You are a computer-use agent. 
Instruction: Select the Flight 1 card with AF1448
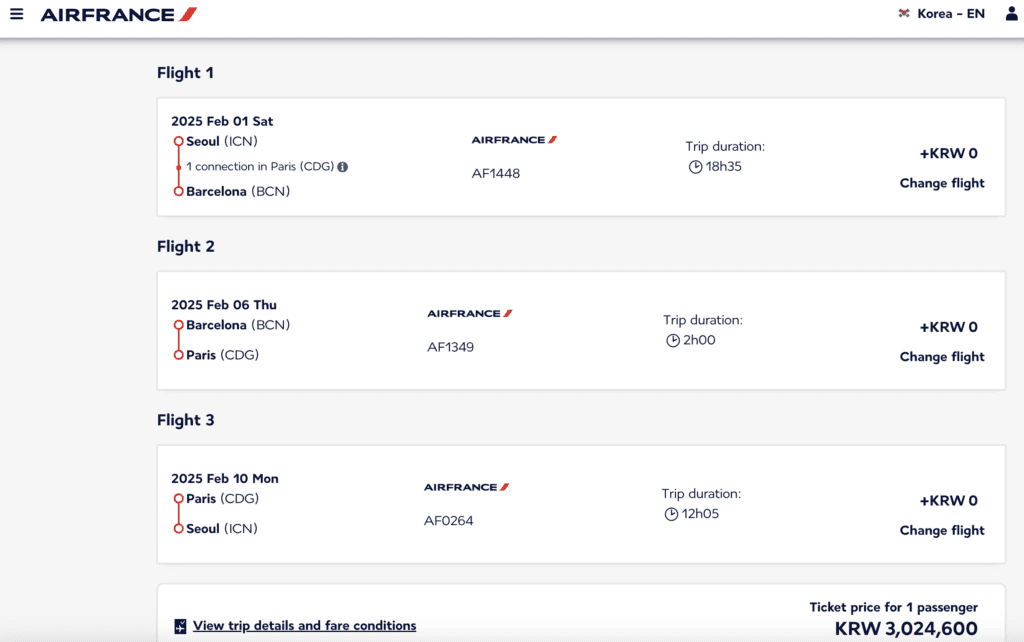click(x=581, y=157)
